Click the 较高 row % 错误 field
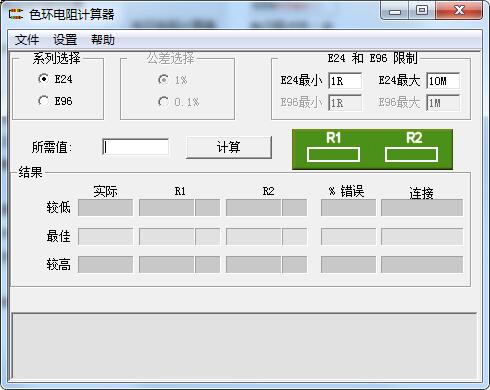The width and height of the screenshot is (490, 390). (348, 264)
